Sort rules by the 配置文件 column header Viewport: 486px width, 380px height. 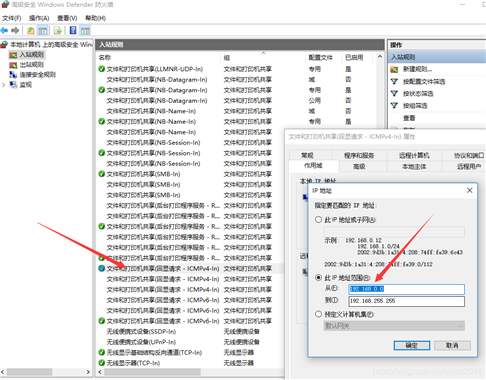[x=324, y=58]
